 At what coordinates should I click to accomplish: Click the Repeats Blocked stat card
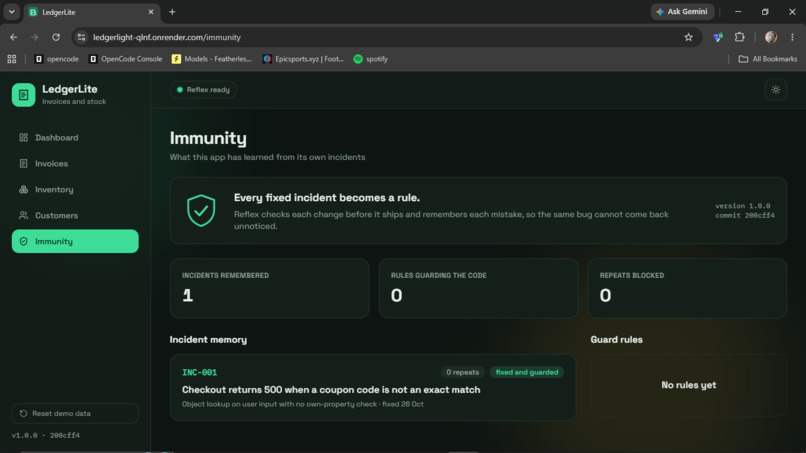point(687,288)
